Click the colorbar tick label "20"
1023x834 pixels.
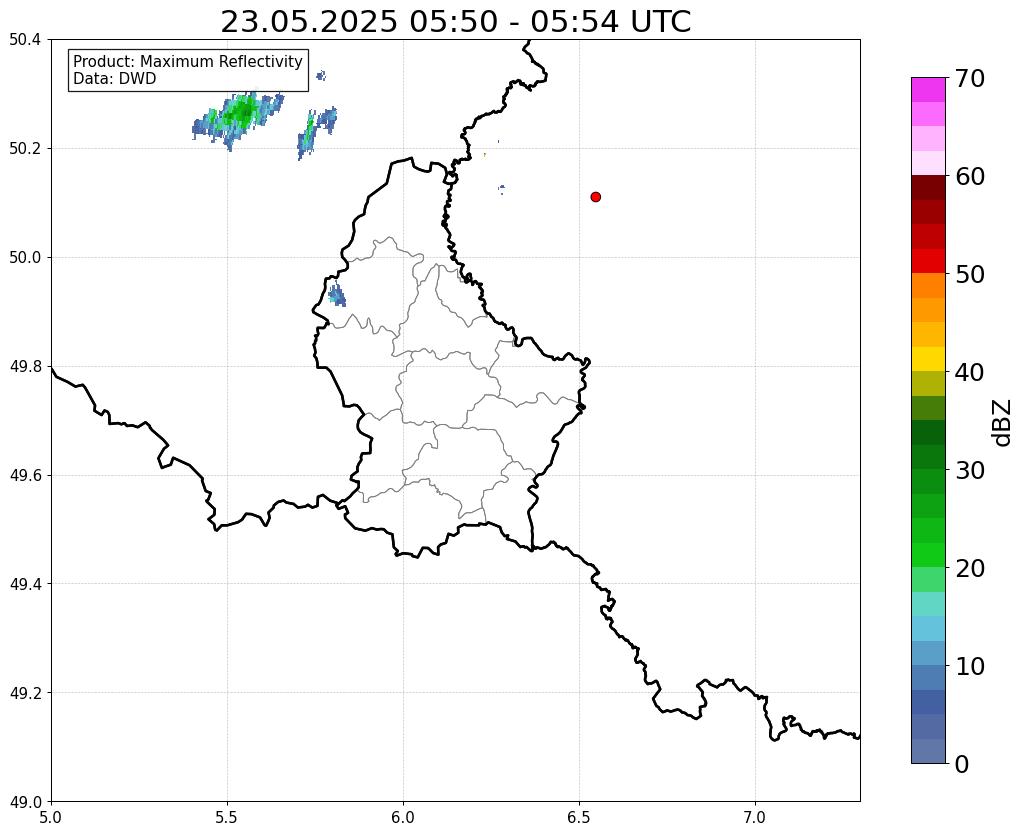[x=970, y=568]
